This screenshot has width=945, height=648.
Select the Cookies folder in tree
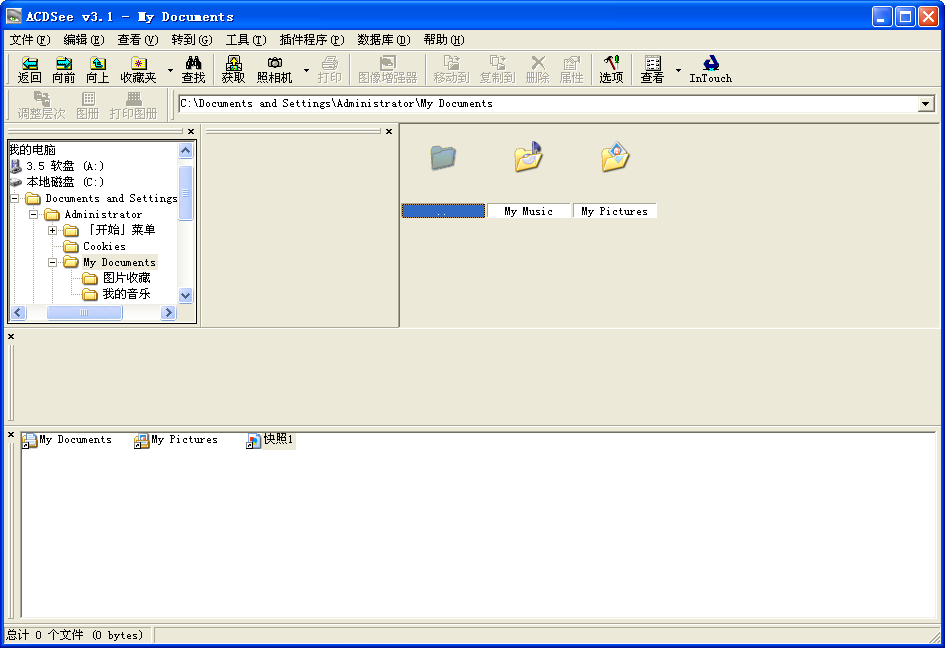[104, 247]
